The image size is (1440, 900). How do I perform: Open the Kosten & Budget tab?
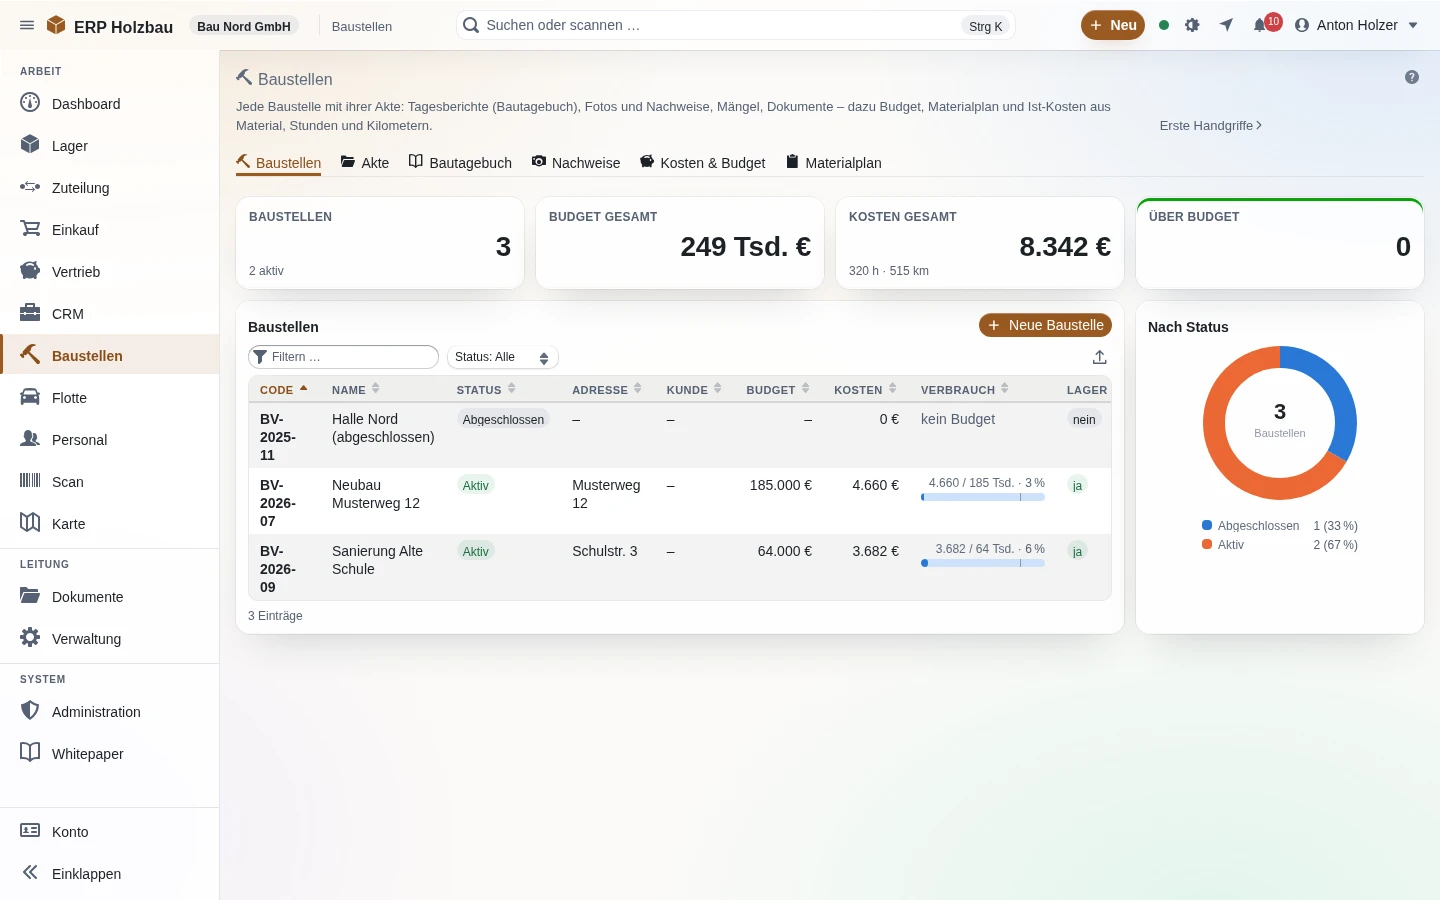[702, 162]
